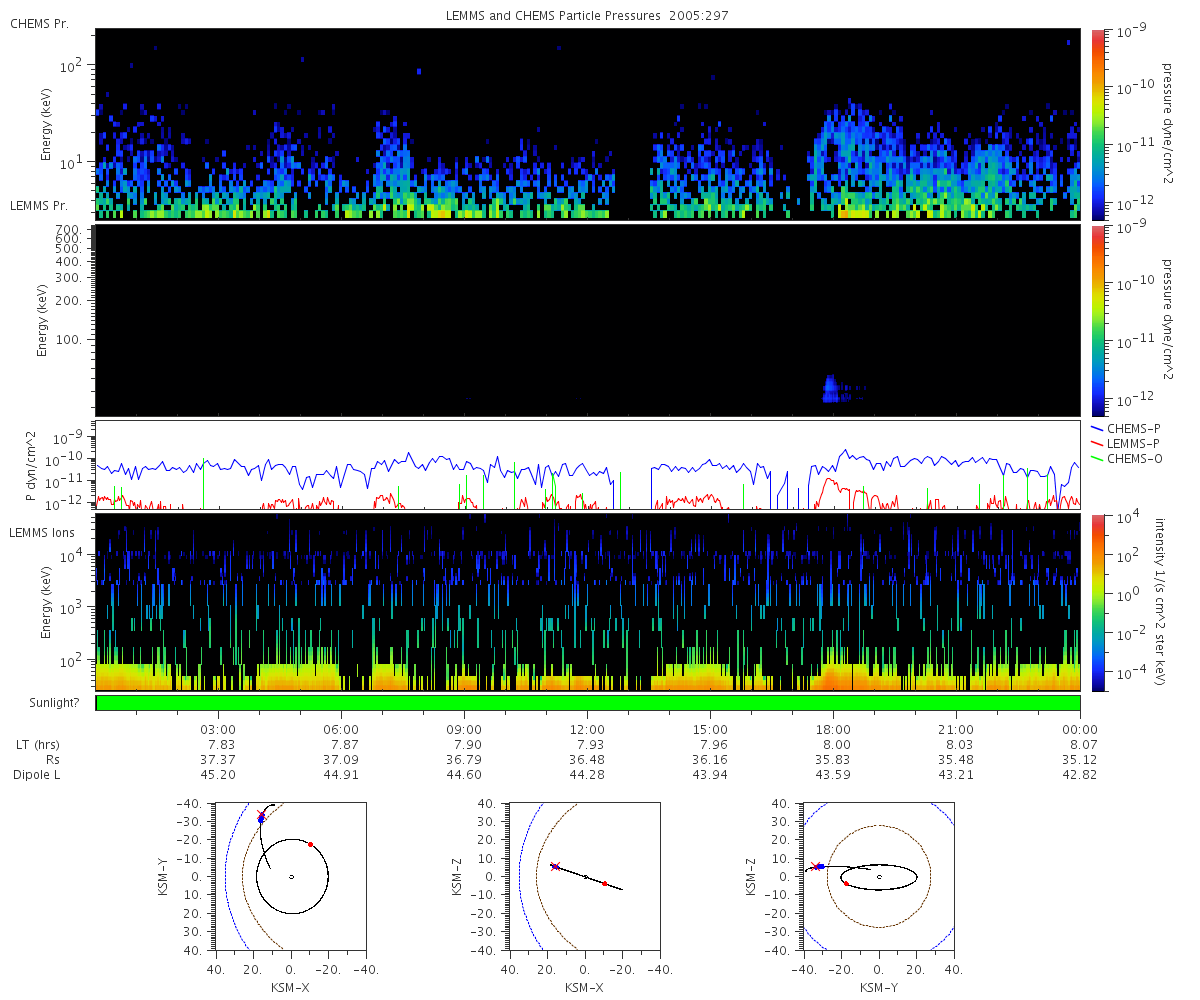
Task: Click the CHEMS-O green legend entry
Action: [x=1131, y=458]
